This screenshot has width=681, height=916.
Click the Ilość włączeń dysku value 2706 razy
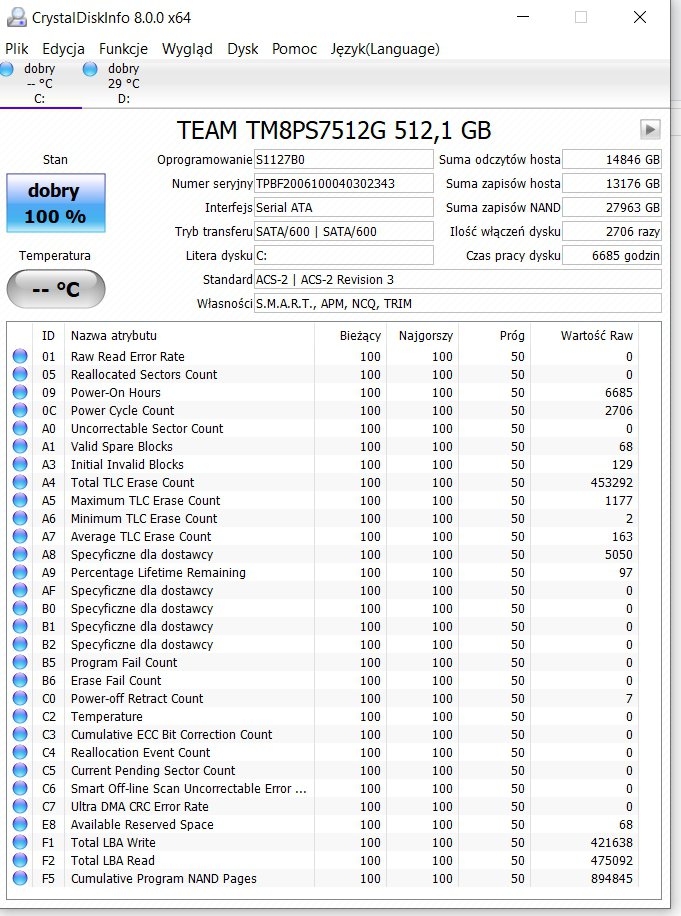611,231
